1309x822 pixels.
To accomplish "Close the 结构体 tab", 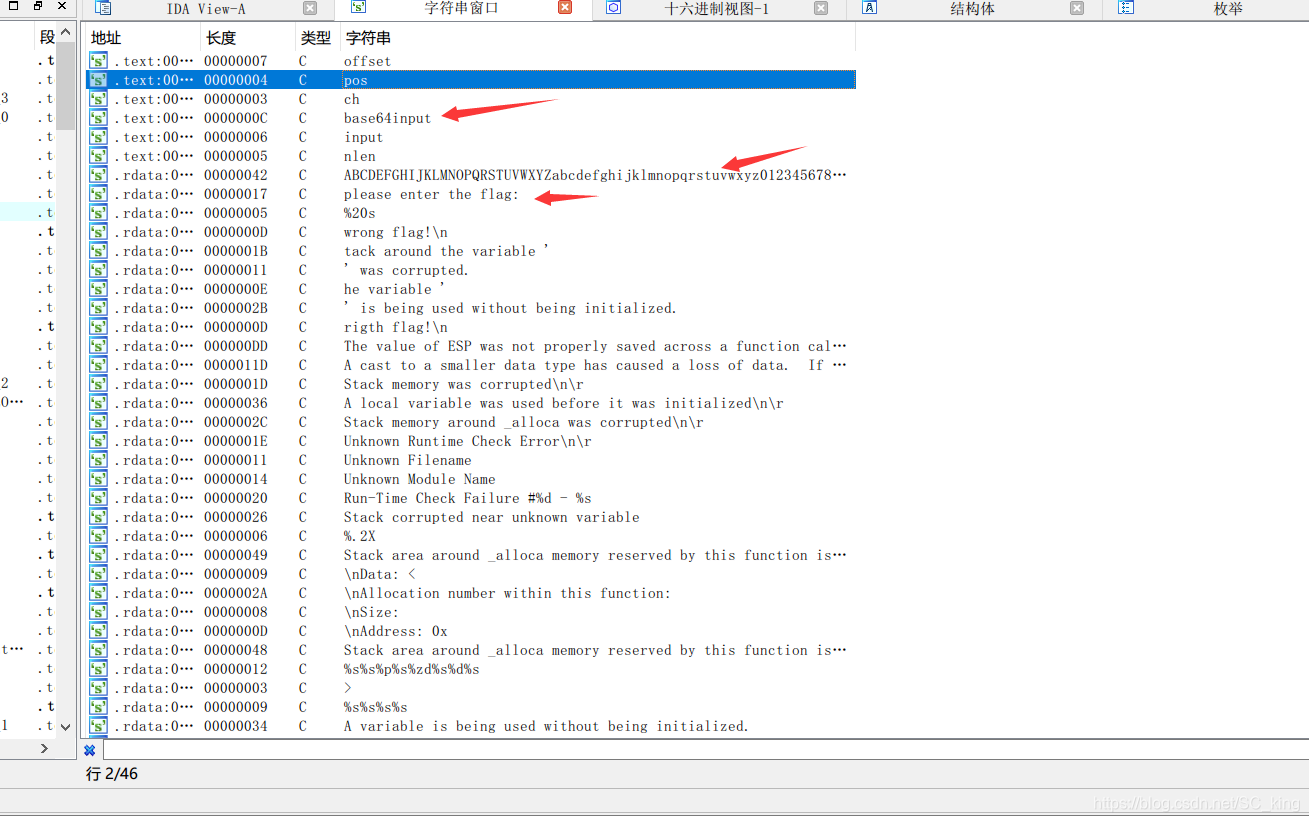I will (1077, 8).
